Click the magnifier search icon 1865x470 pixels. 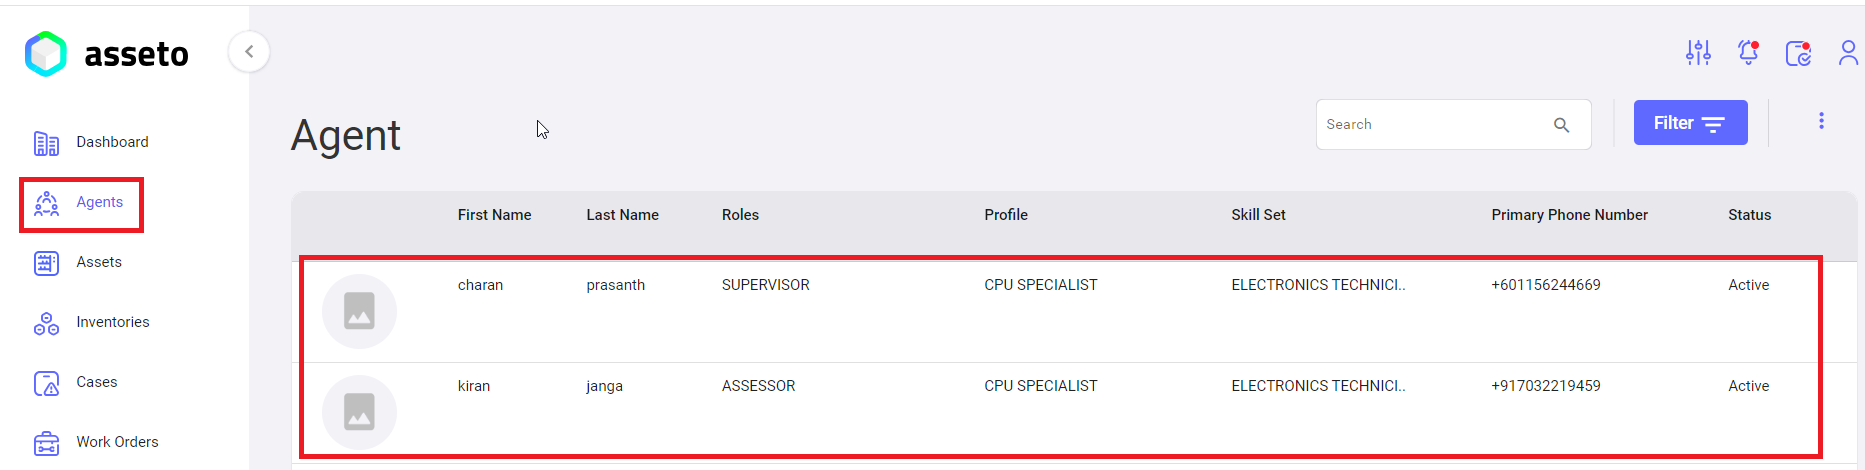[1561, 125]
